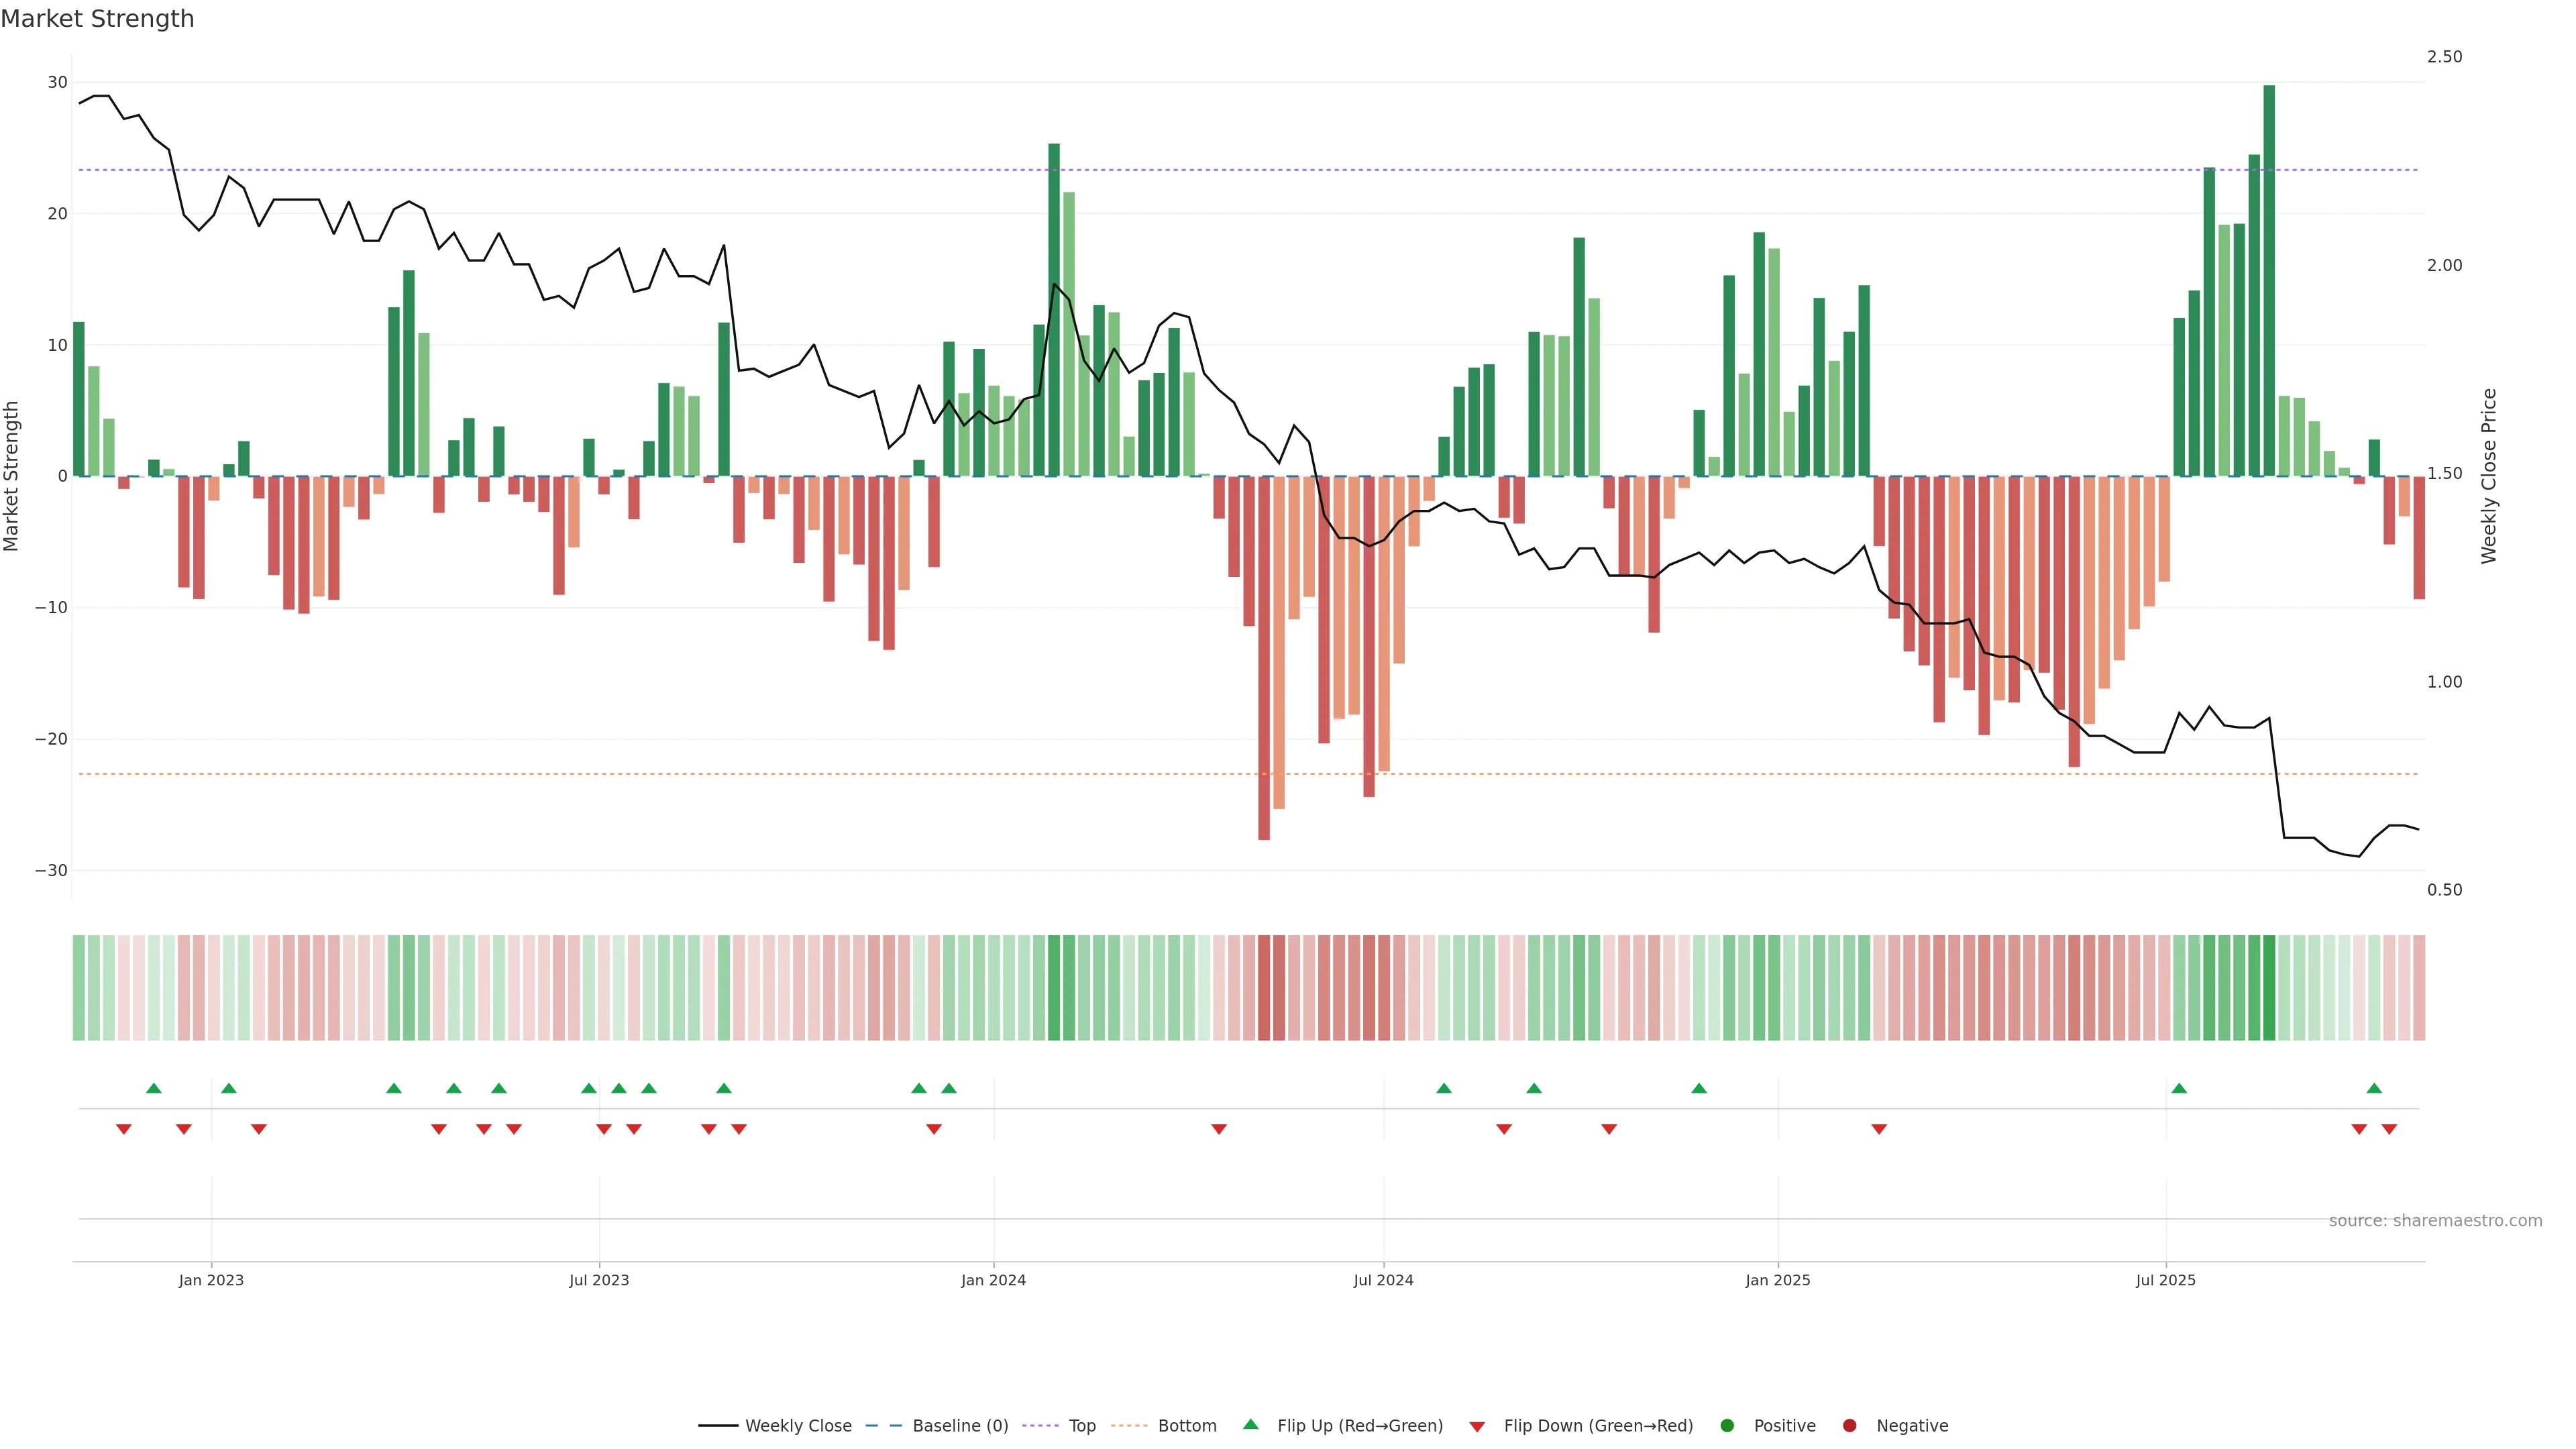The height and width of the screenshot is (1449, 2576).
Task: Click the Market Strength chart title
Action: 97,19
